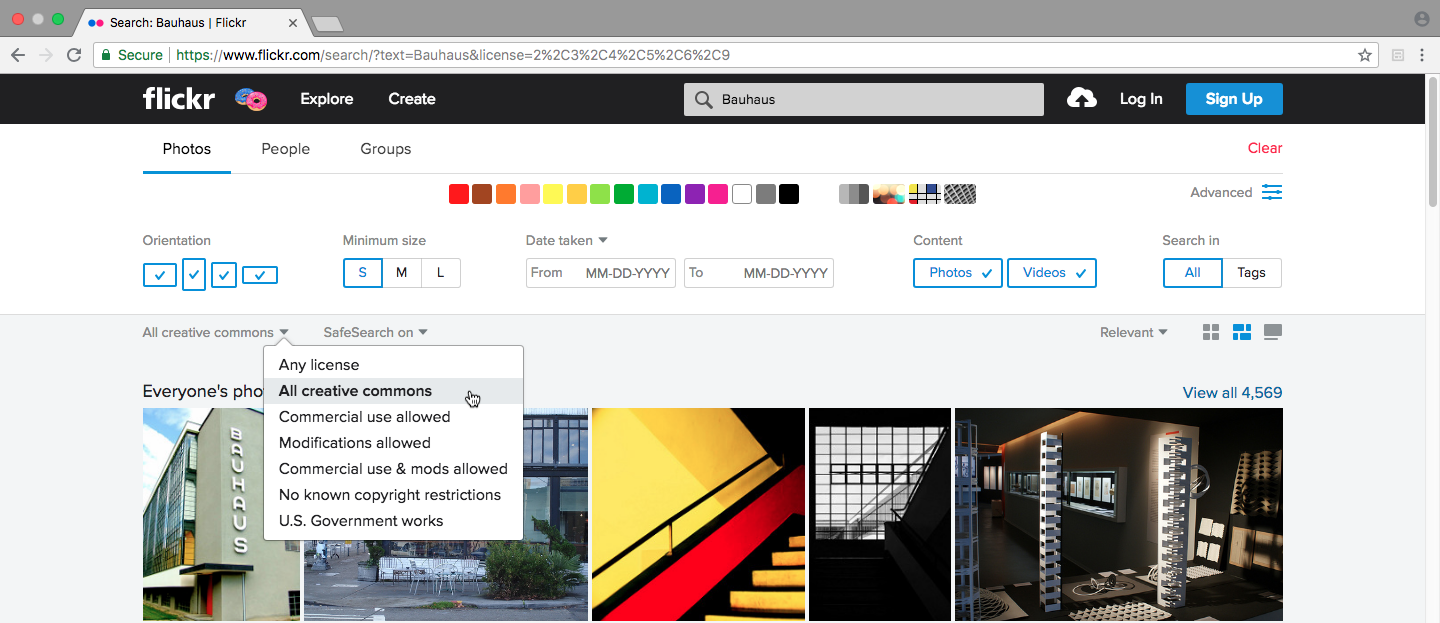1440x623 pixels.
Task: Select the black and white style filter
Action: (853, 194)
